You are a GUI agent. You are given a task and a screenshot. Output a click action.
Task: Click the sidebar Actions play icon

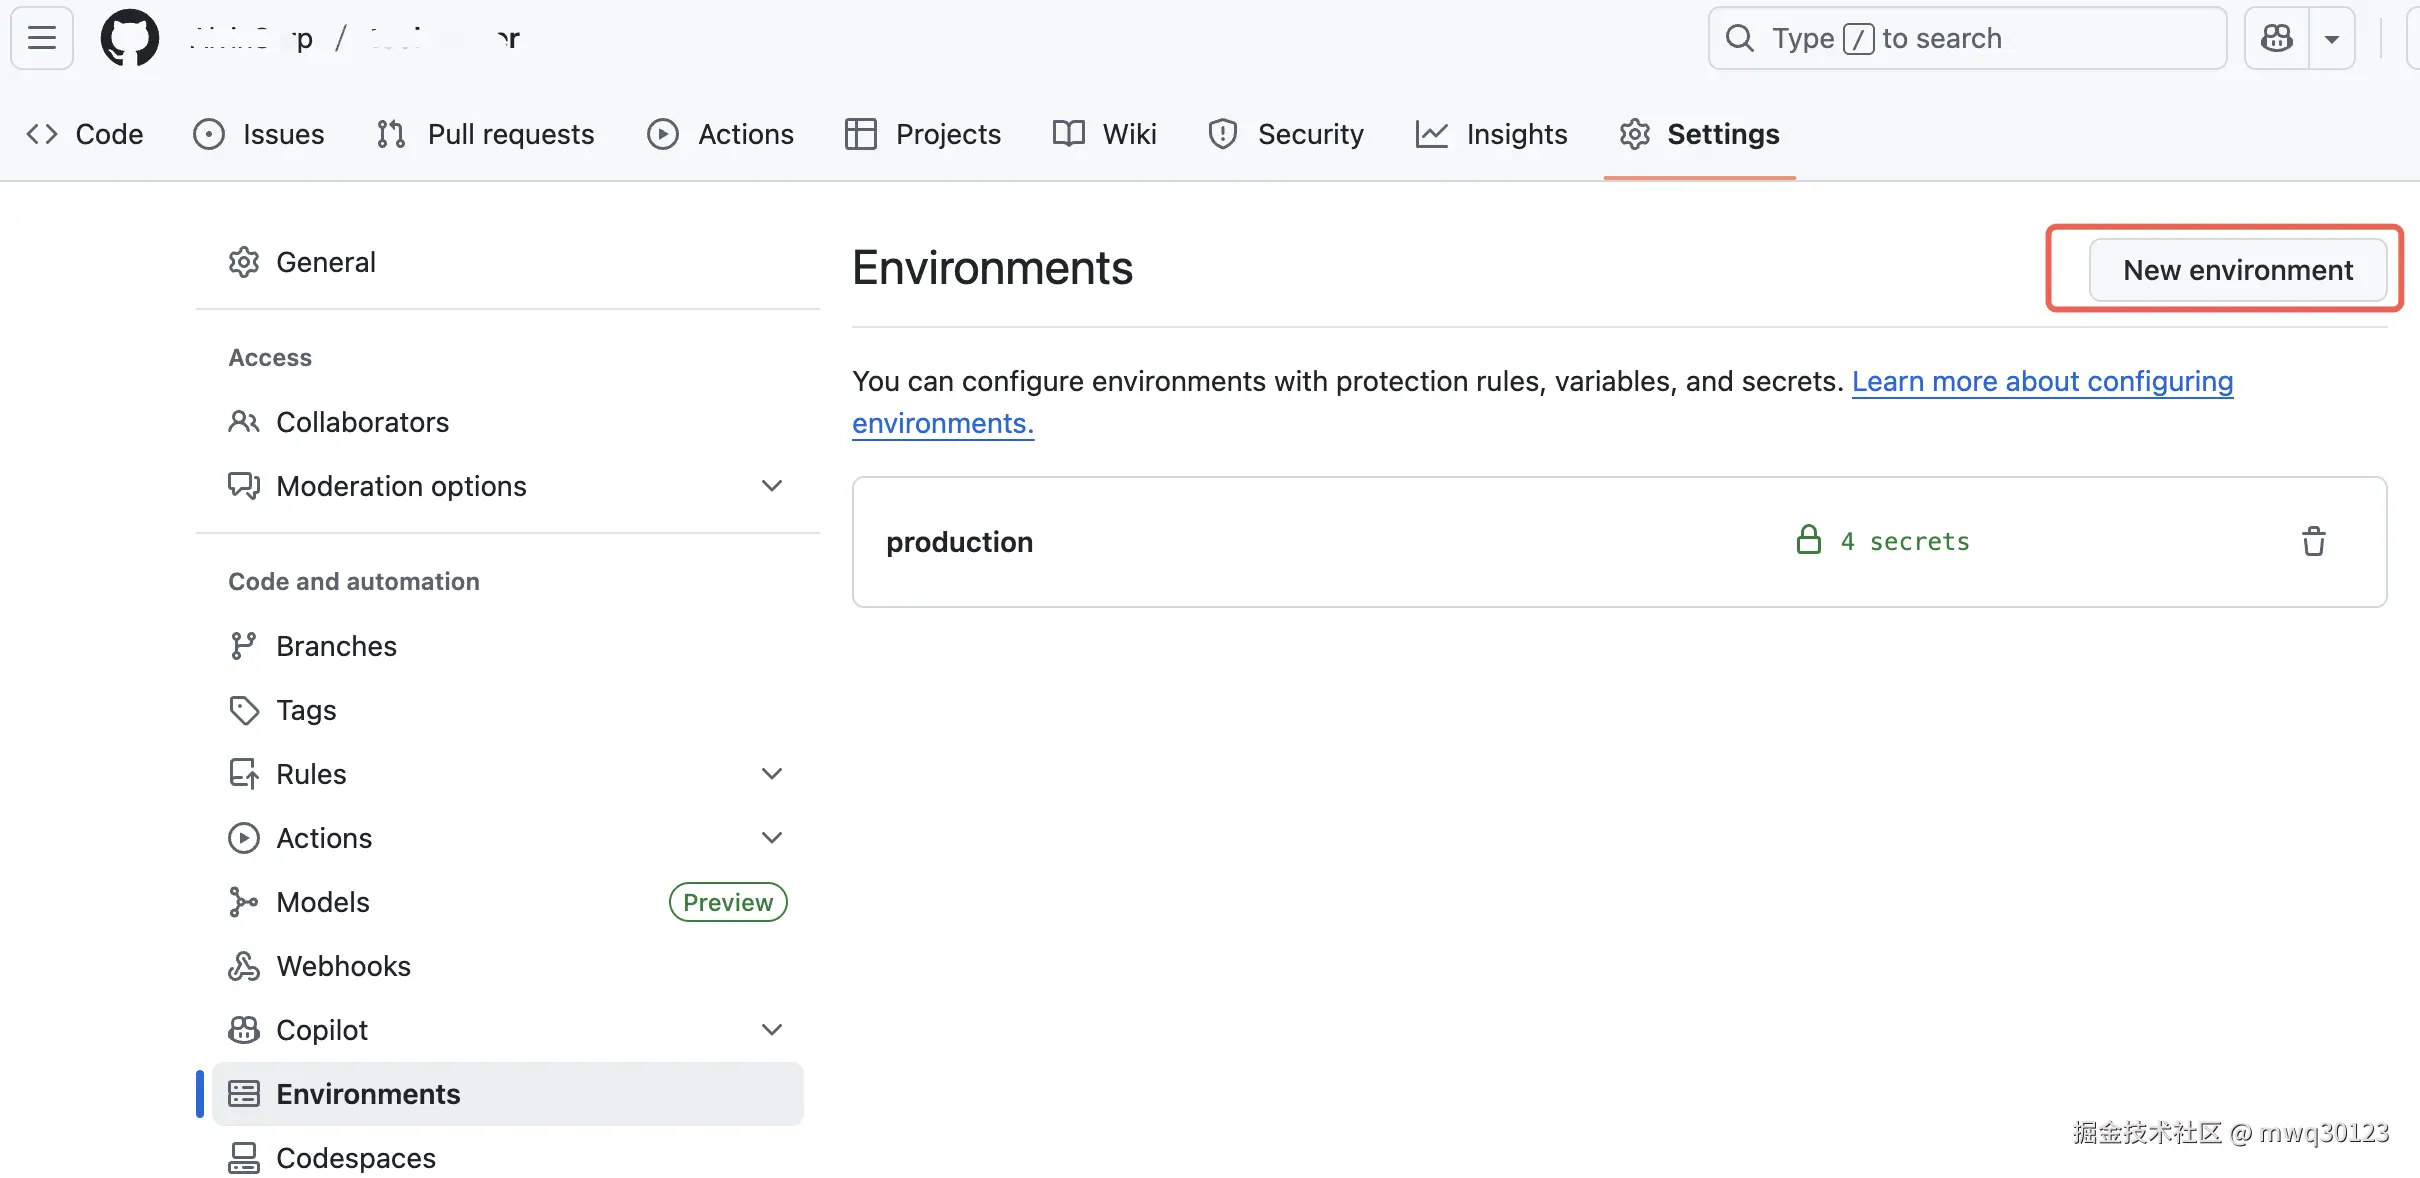click(244, 838)
